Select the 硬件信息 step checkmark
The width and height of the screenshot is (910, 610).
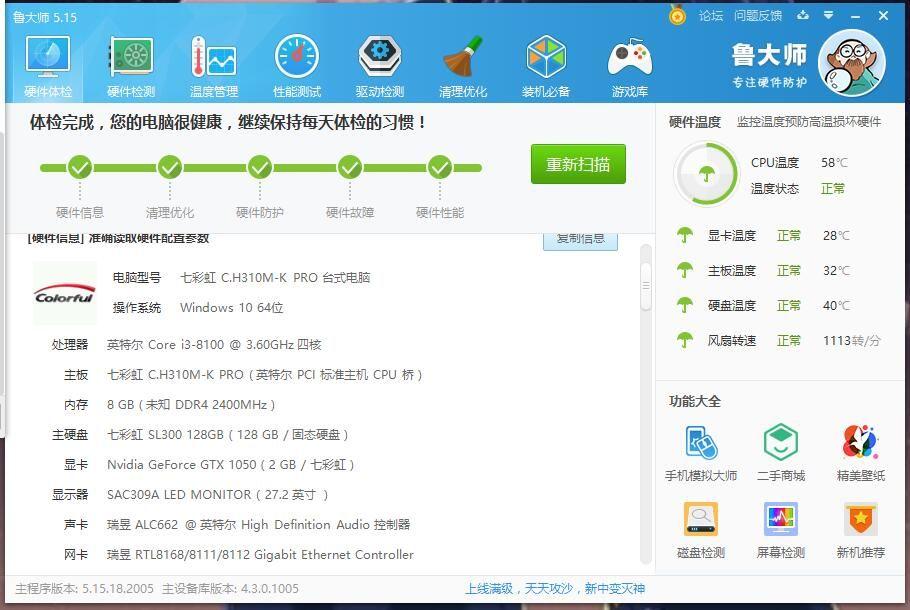pos(80,168)
